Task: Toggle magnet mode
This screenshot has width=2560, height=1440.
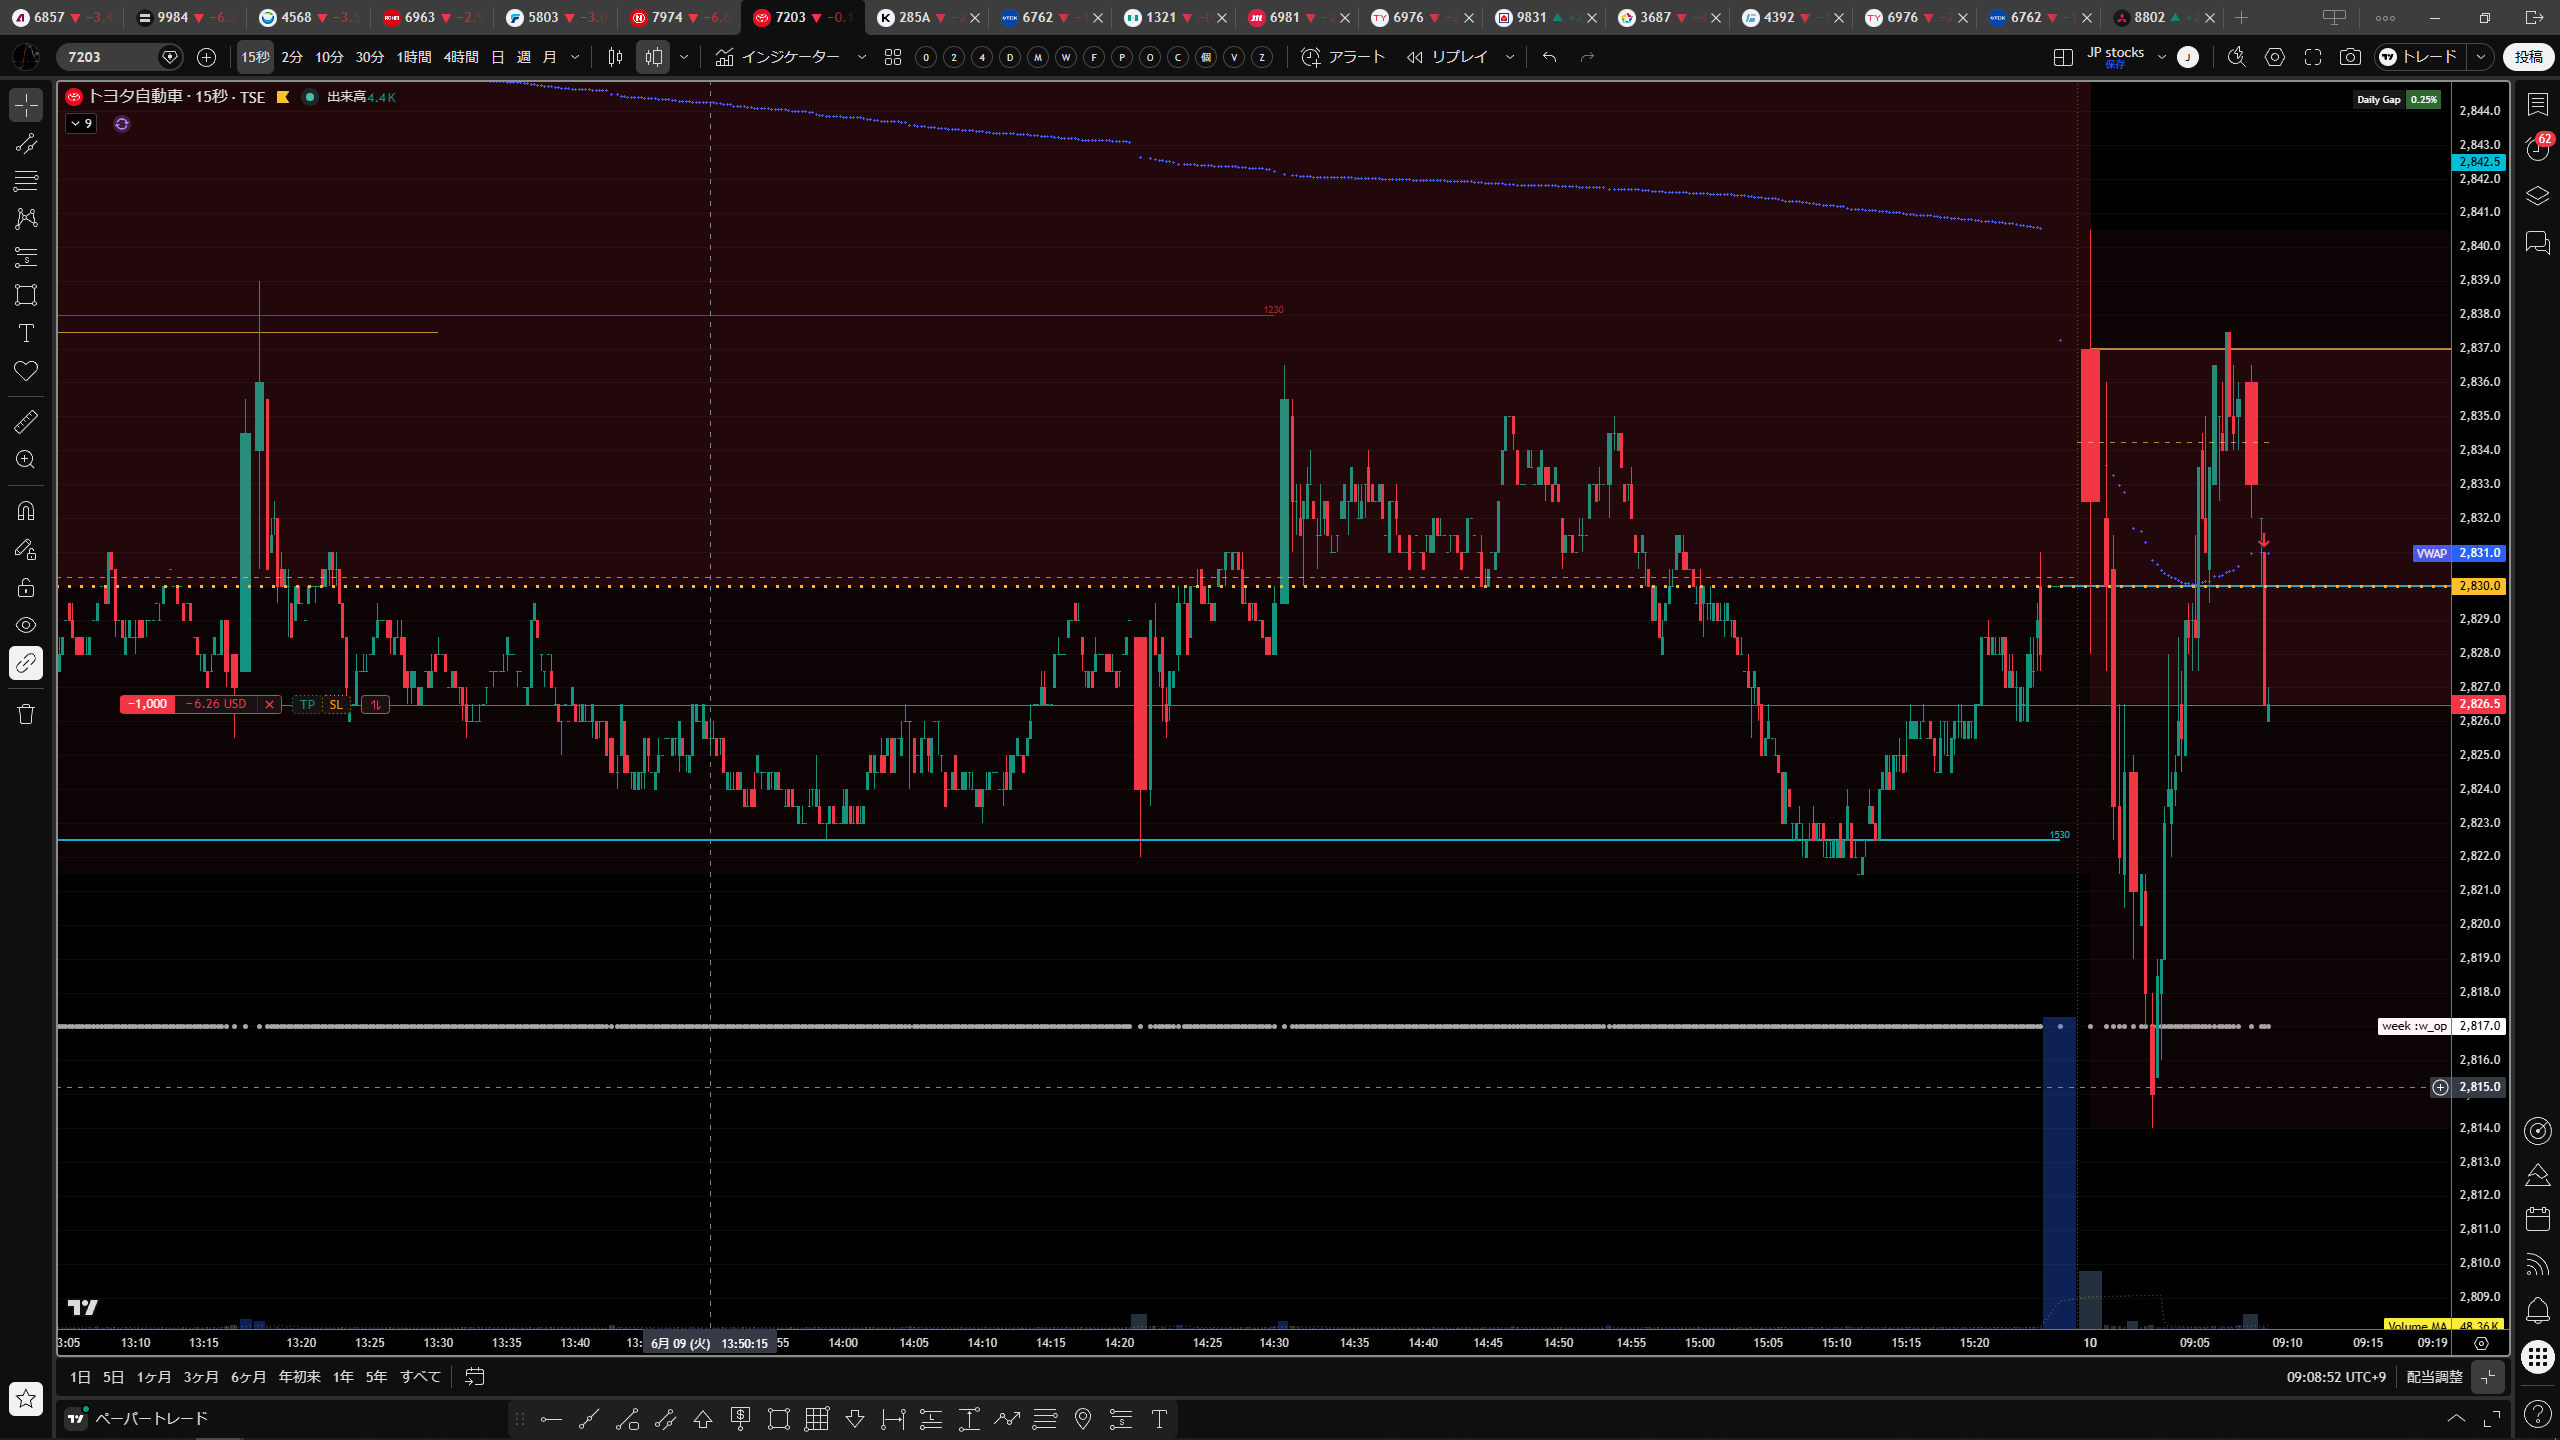Action: coord(26,511)
